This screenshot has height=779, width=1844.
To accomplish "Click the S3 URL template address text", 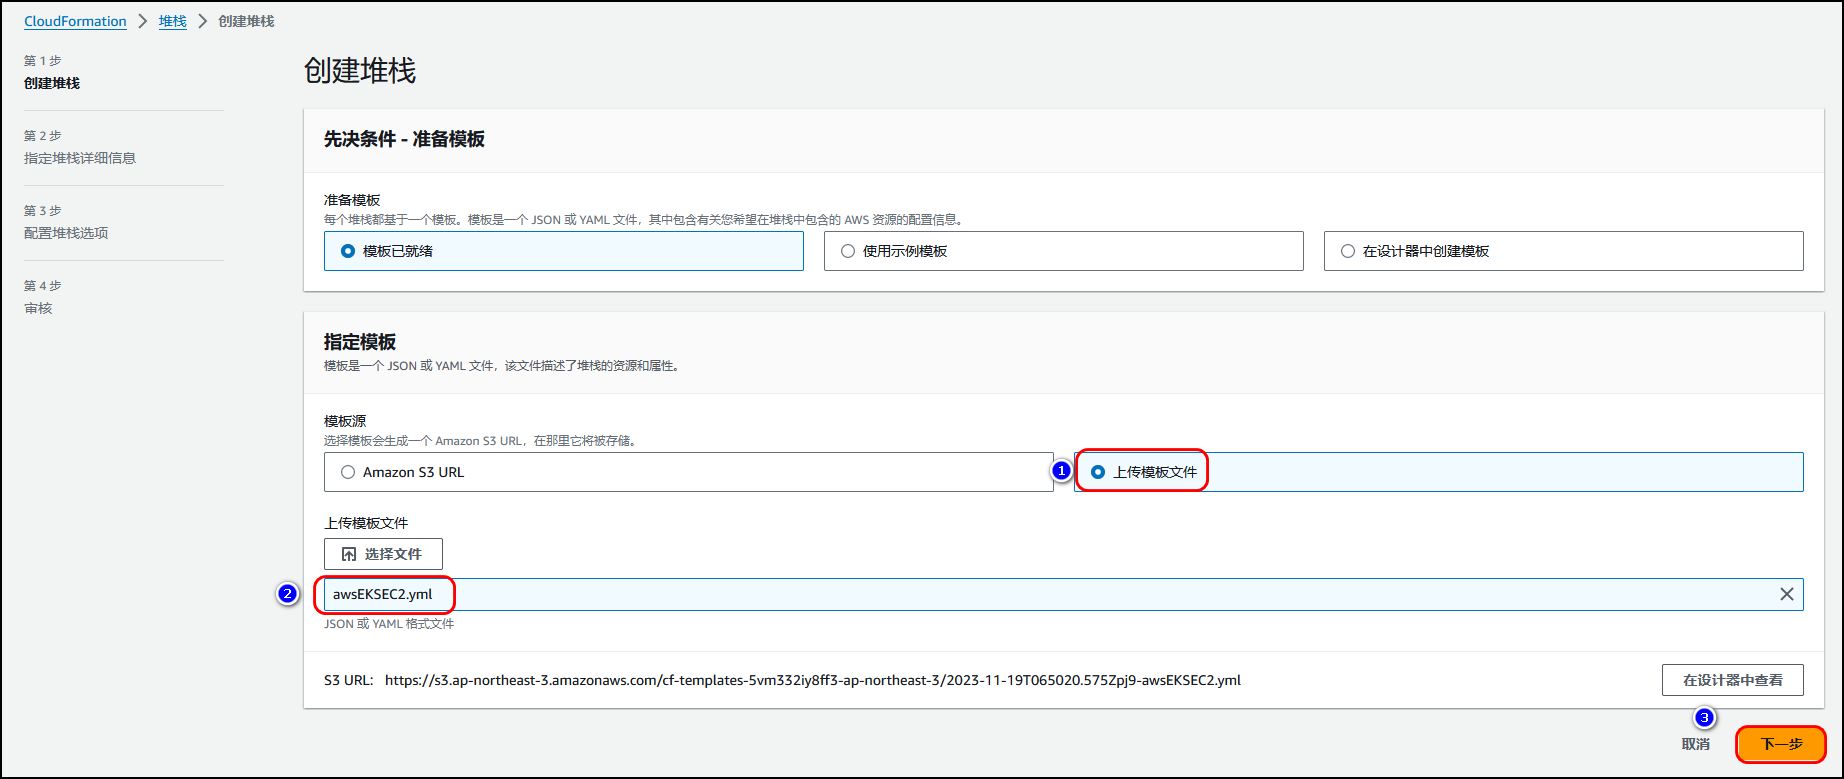I will (813, 680).
